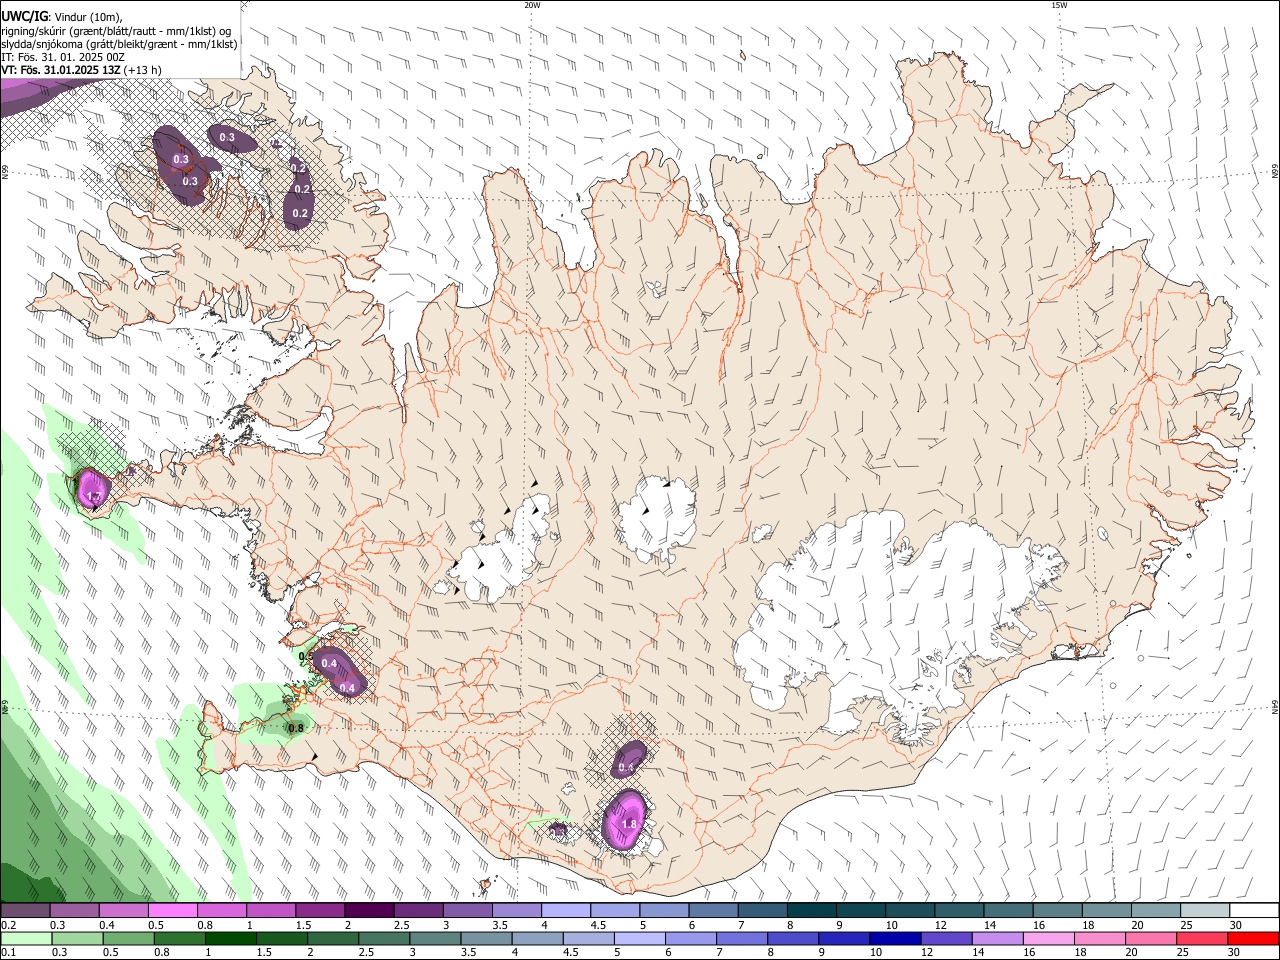Select the deep blue swatch labeled 10, lower scale
Viewport: 1280px width, 960px height.
tap(894, 939)
